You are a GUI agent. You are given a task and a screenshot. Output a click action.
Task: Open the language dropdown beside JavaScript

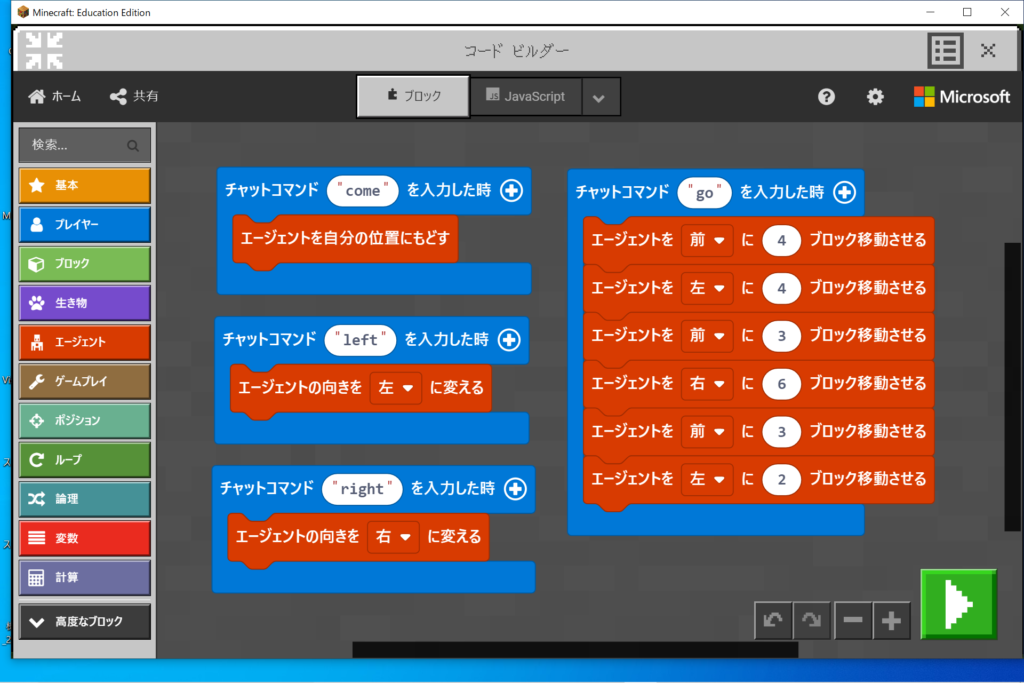pos(599,97)
